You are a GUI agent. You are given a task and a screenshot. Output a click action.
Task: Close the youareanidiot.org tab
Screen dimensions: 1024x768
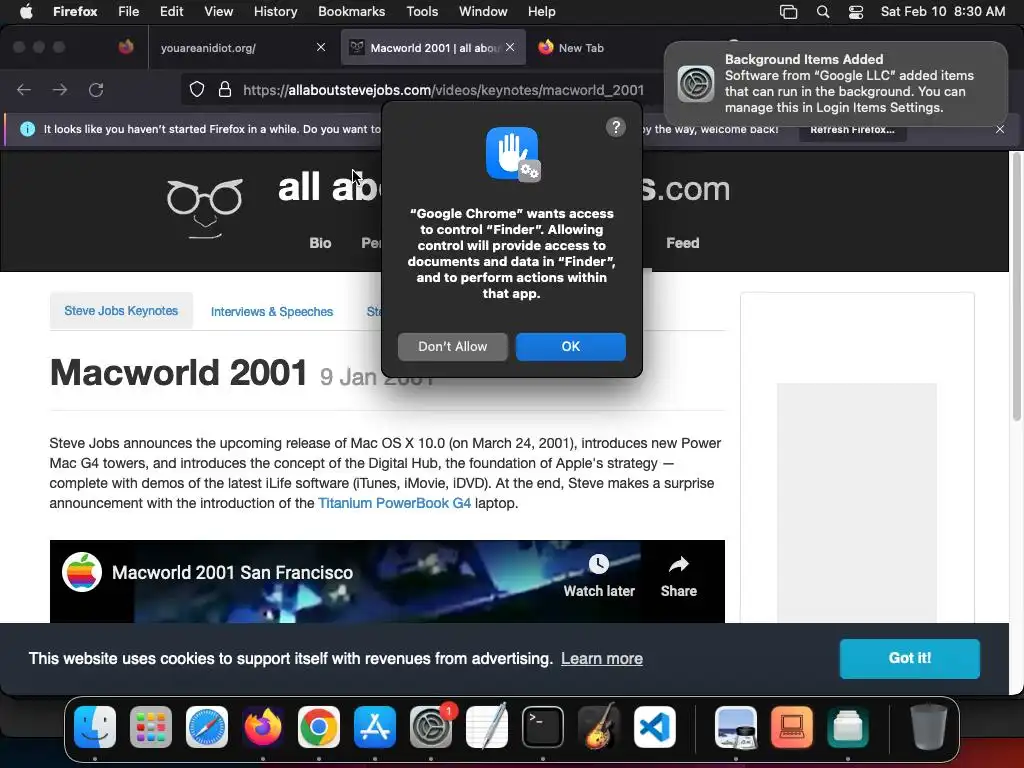tap(321, 47)
